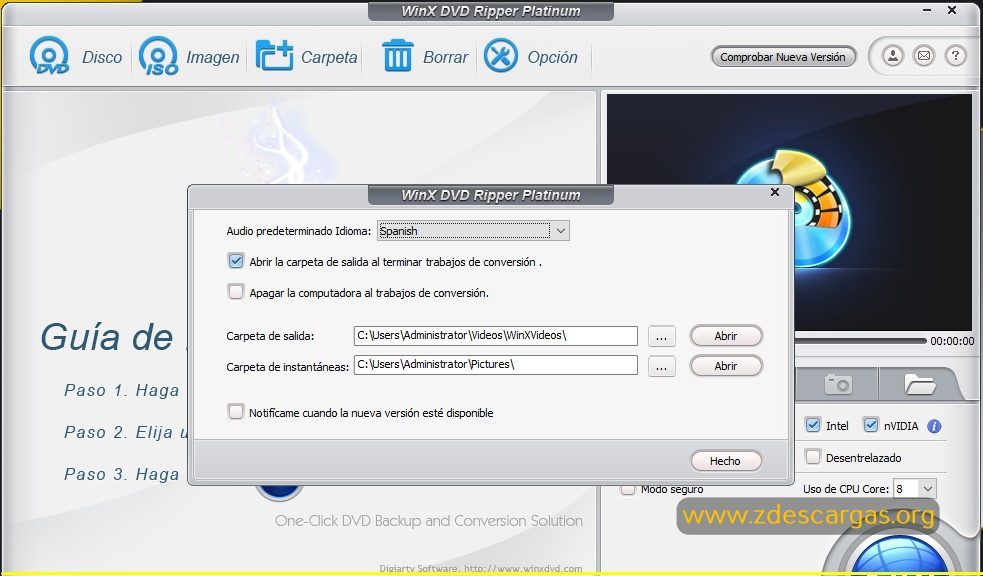Click the Imagen toolbar label

point(213,58)
